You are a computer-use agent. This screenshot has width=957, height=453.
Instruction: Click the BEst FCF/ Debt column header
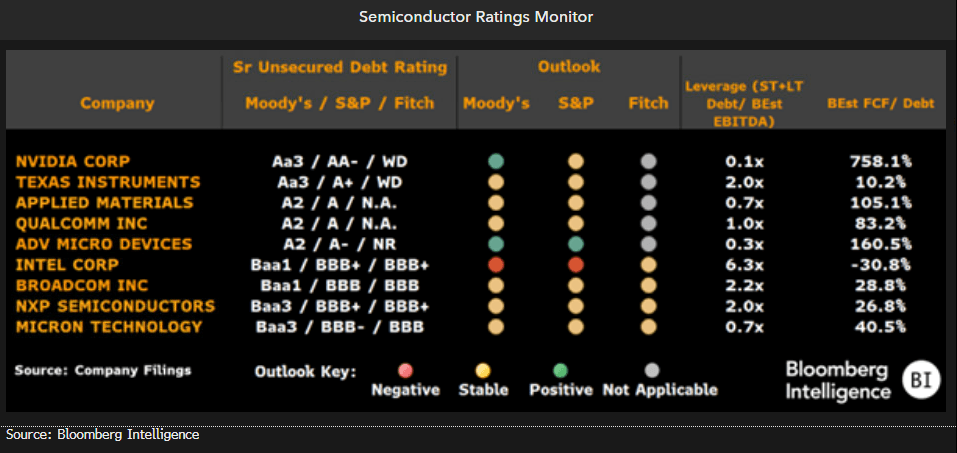(880, 103)
